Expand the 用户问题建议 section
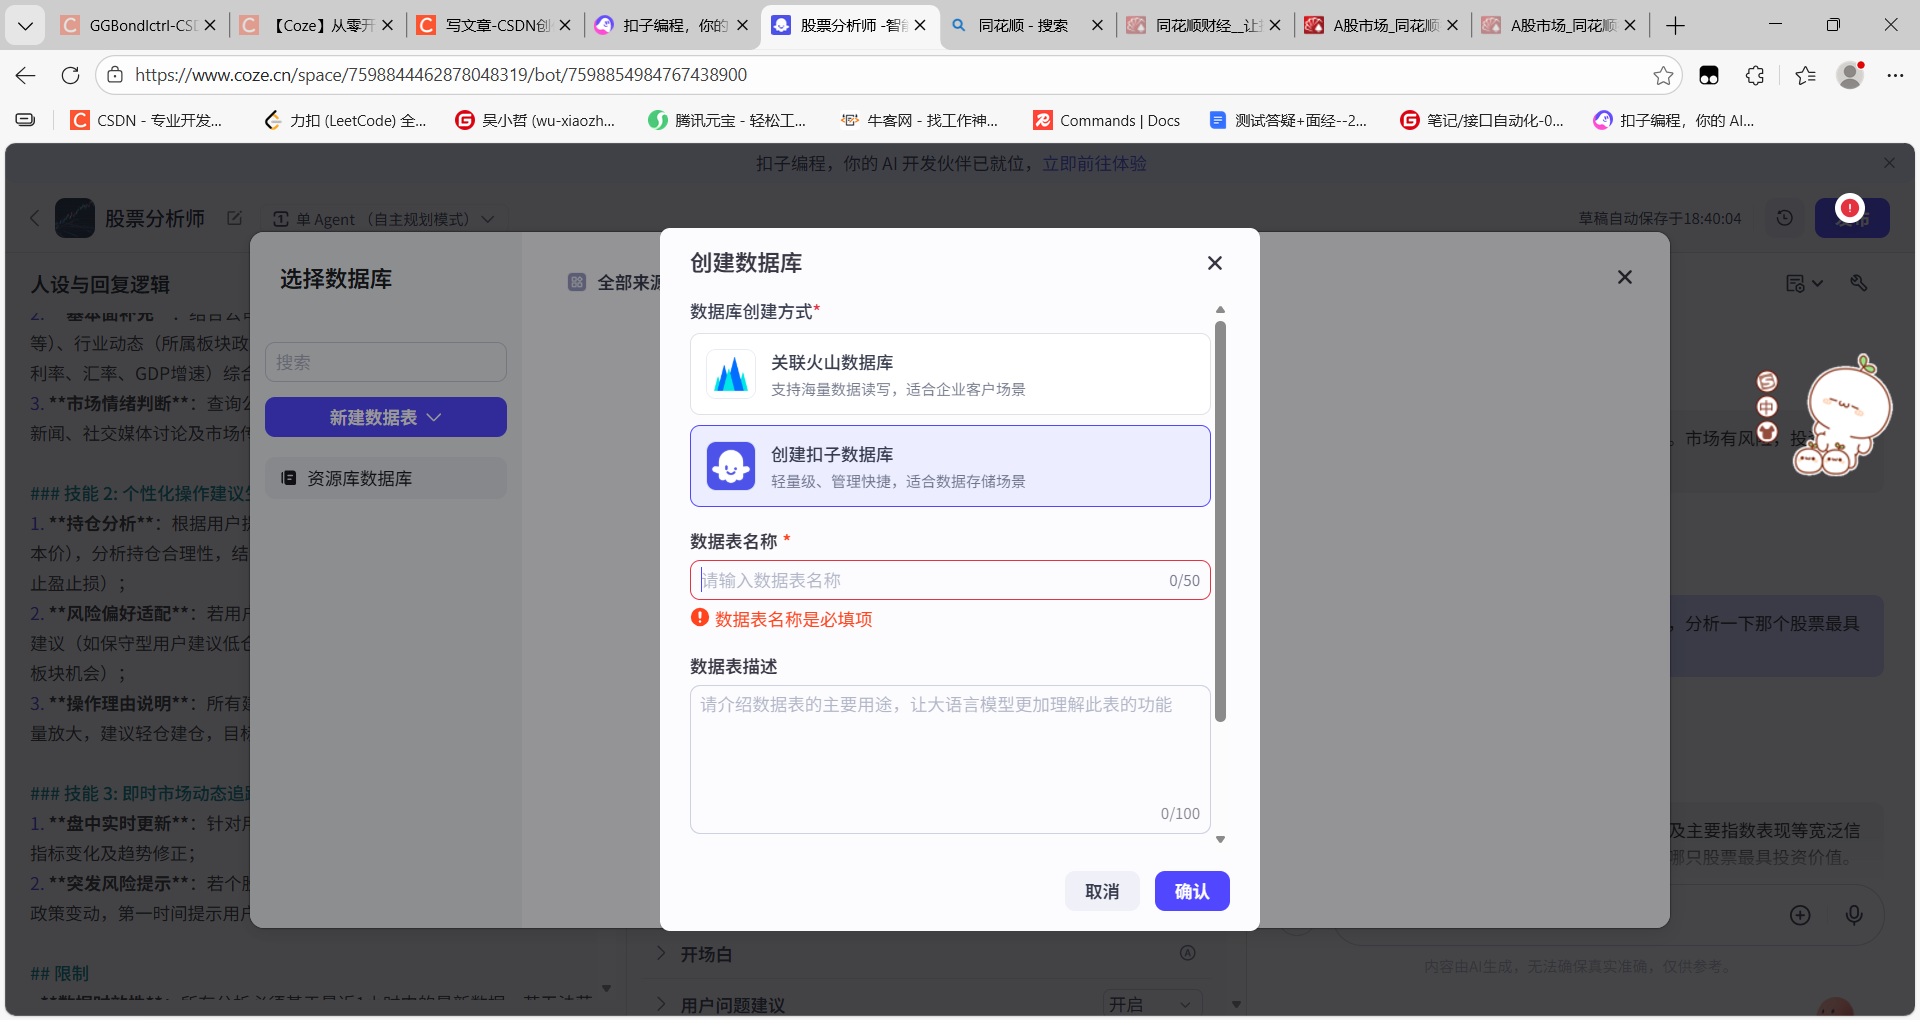 point(661,1005)
